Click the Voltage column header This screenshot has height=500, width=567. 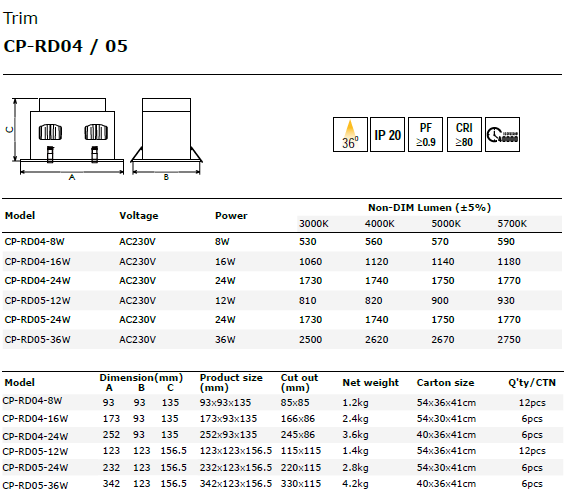139,216
